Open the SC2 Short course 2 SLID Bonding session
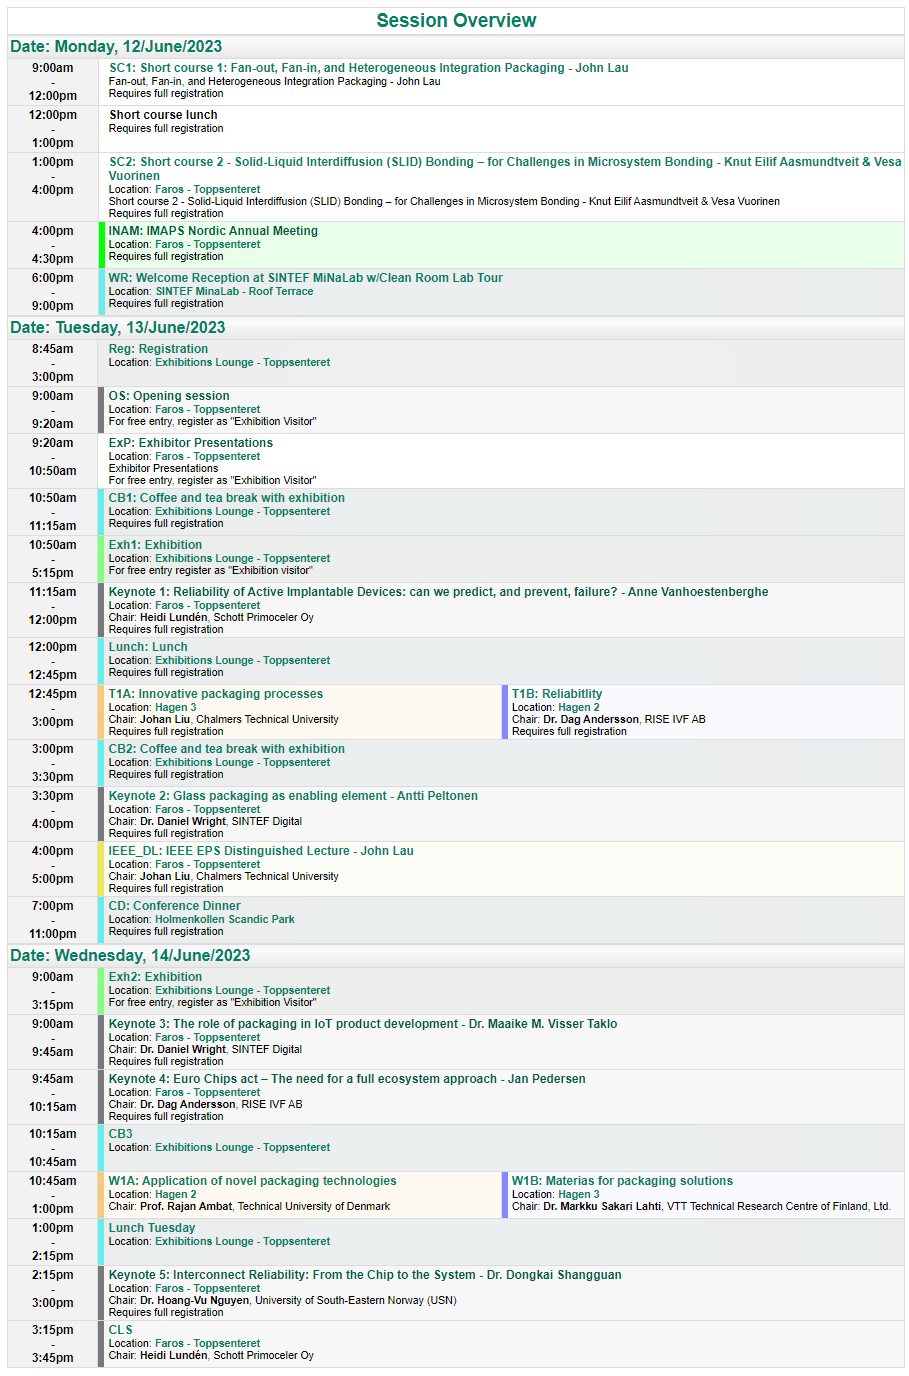 [x=505, y=168]
